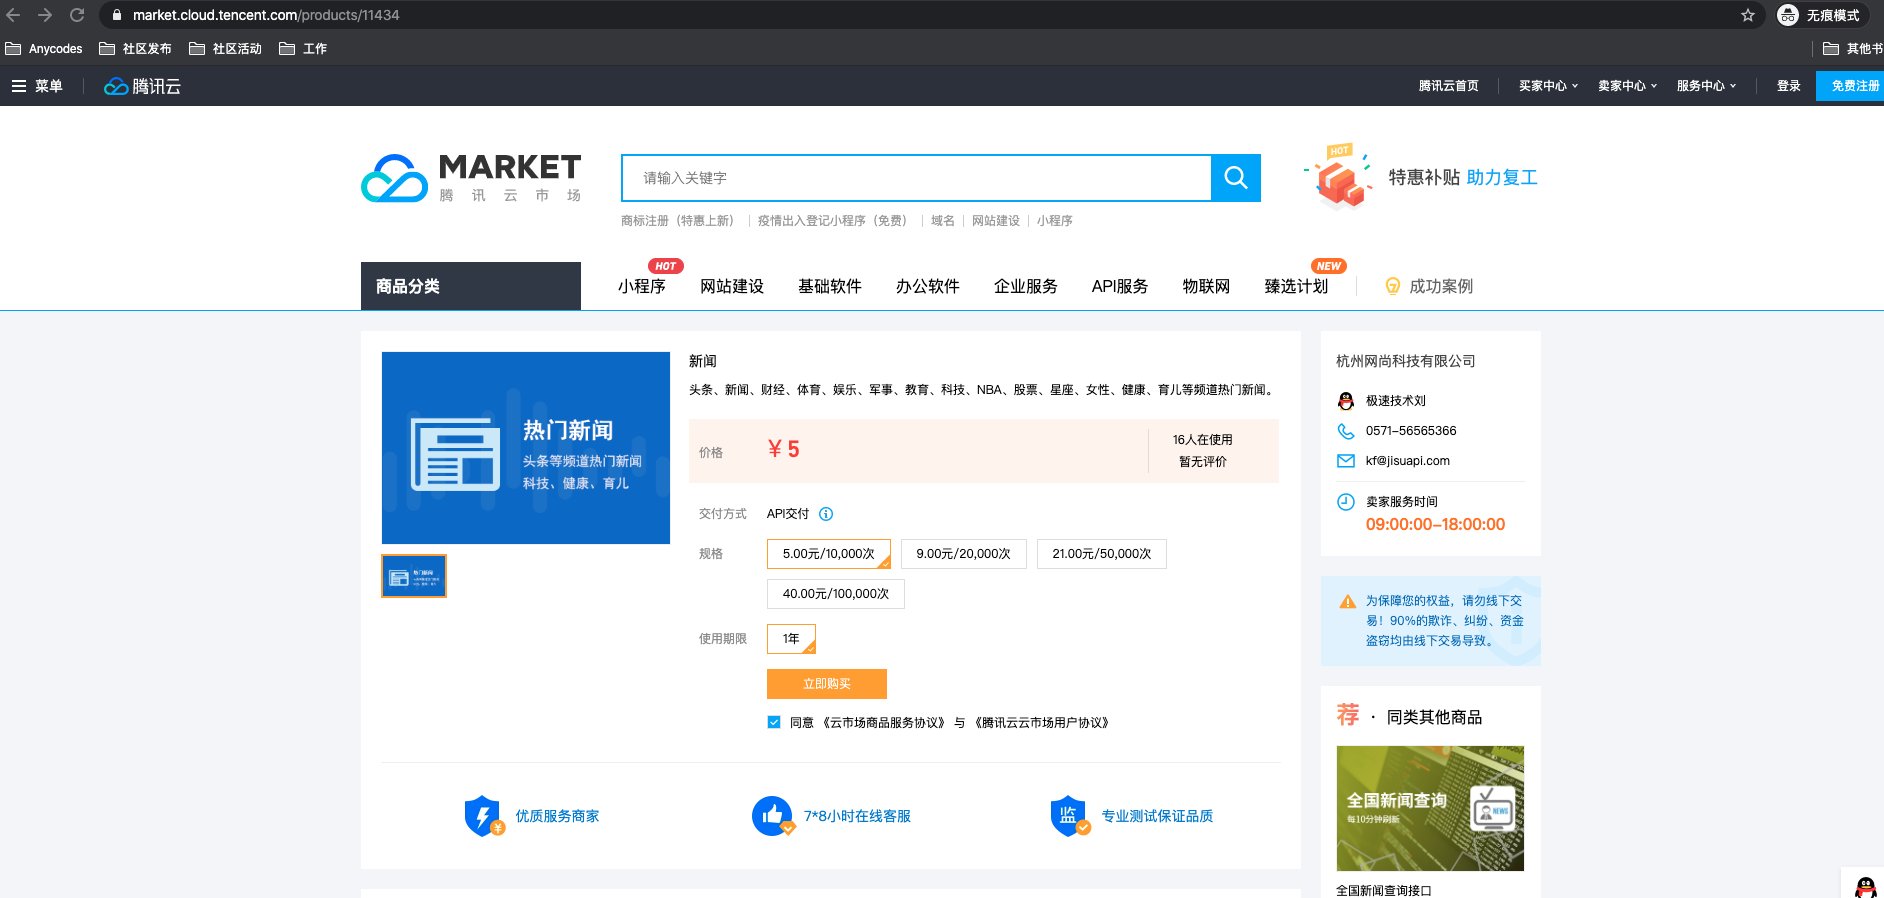
Task: Open the 物联网 navigation tab
Action: pos(1206,286)
